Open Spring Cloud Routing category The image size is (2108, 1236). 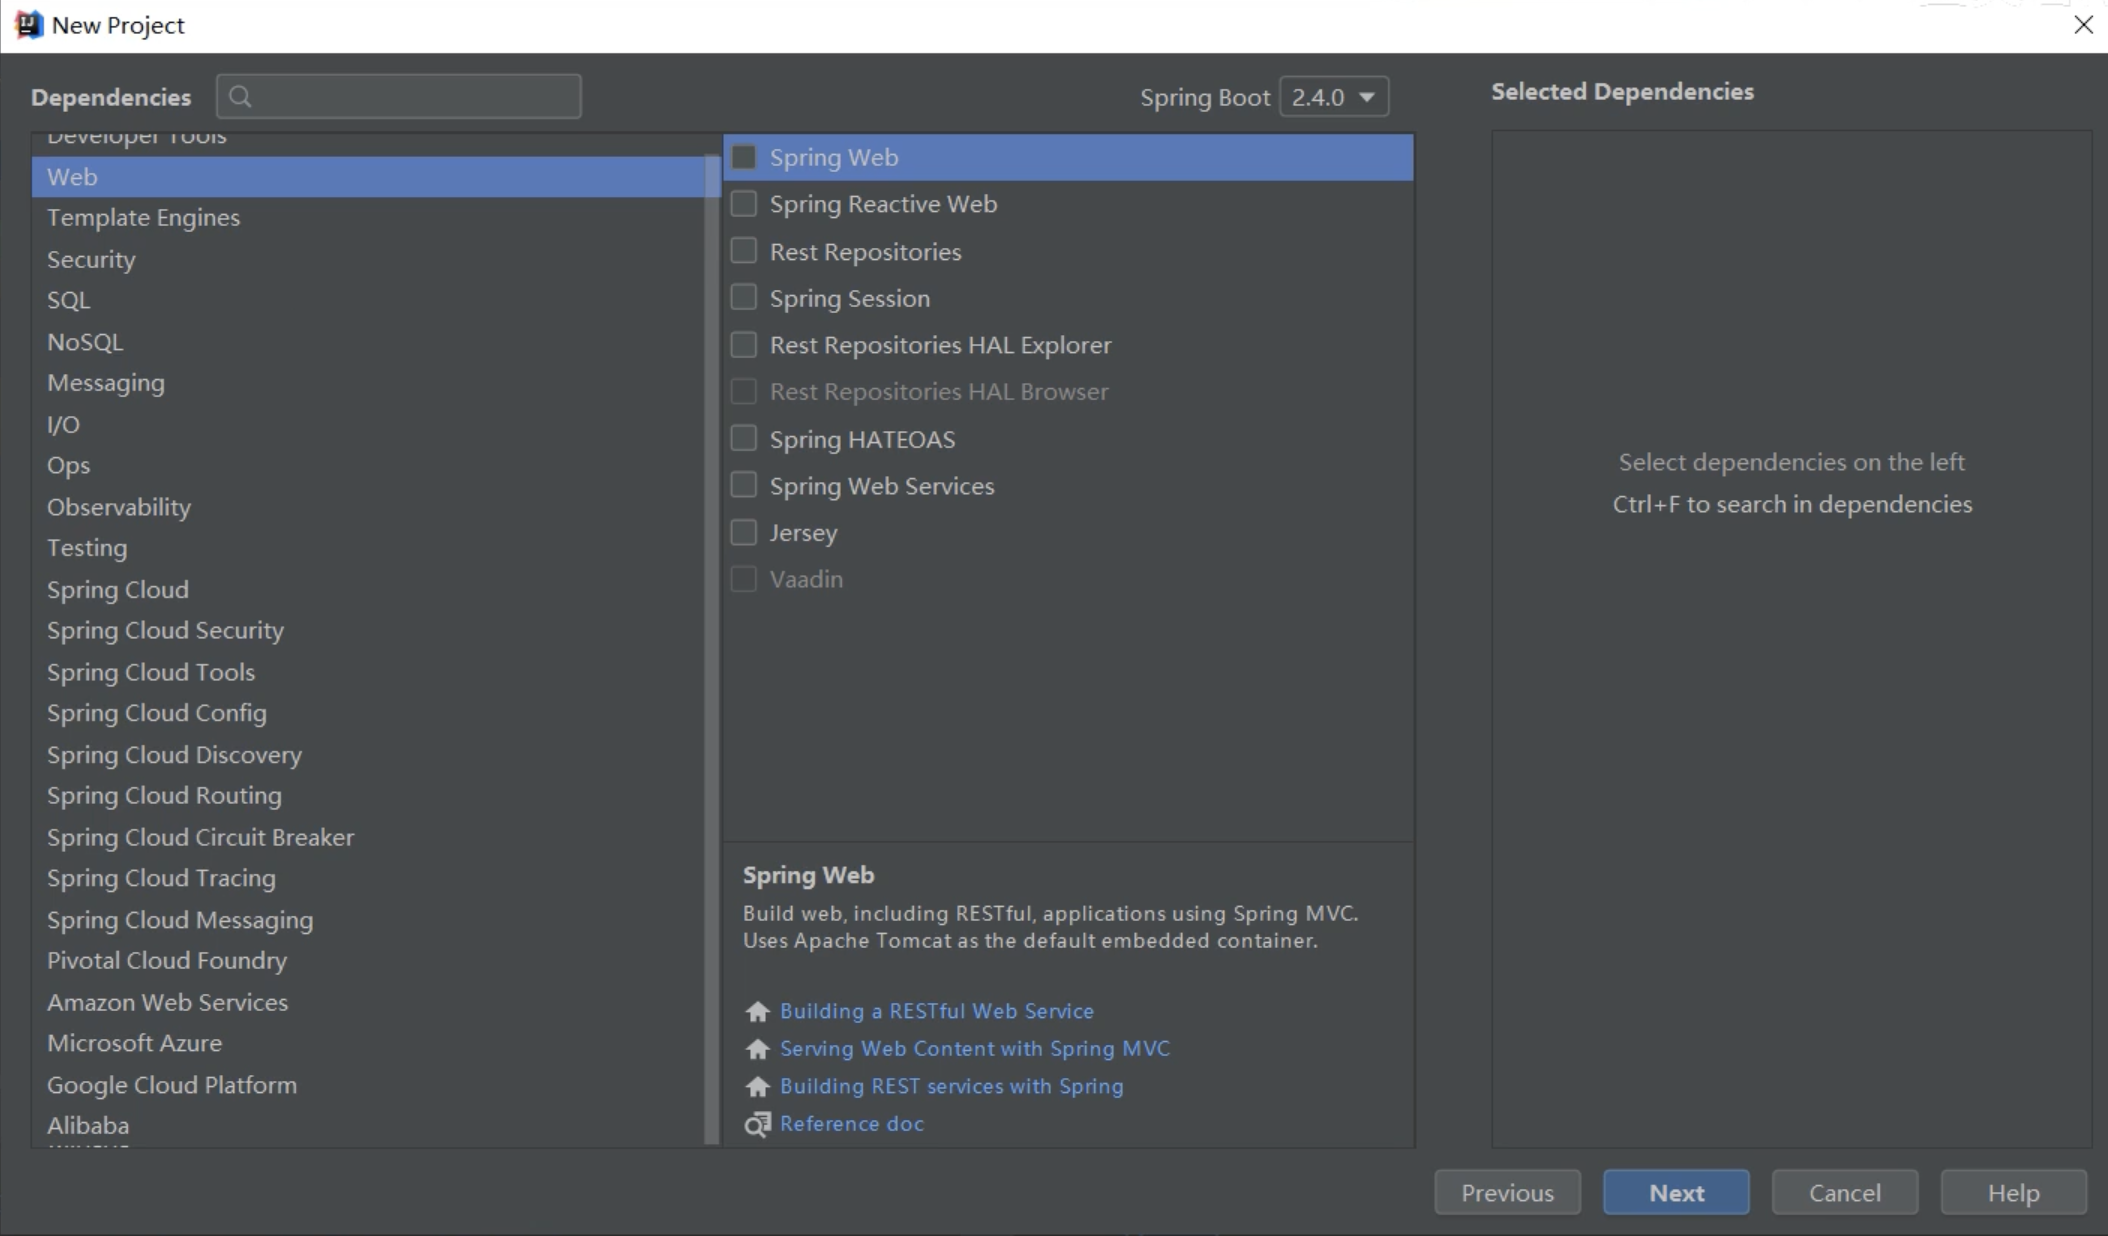click(369, 796)
